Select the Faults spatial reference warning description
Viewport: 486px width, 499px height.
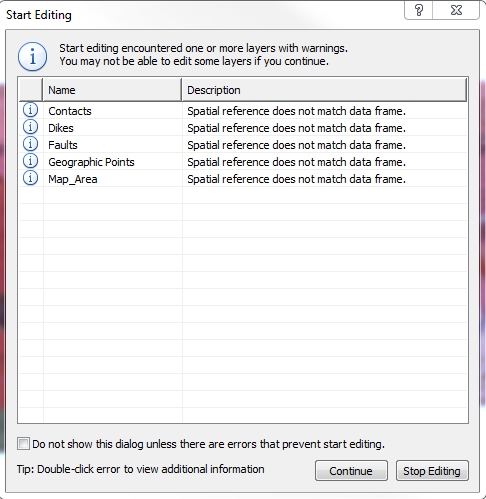pos(296,145)
